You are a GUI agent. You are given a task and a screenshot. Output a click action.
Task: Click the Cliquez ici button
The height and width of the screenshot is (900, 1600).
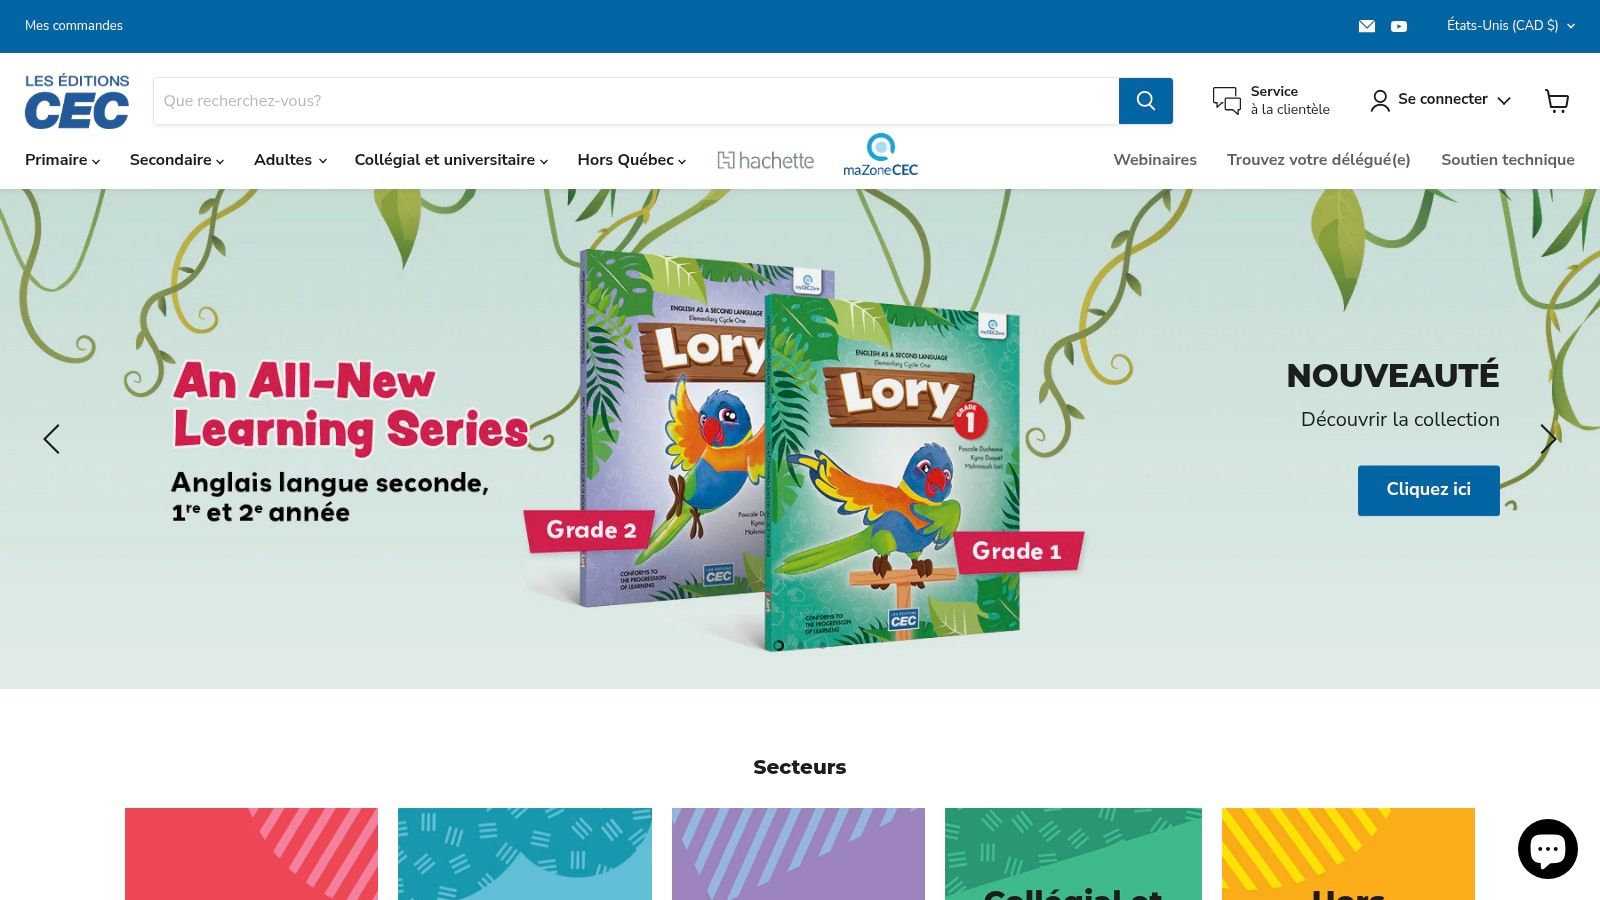pyautogui.click(x=1428, y=490)
